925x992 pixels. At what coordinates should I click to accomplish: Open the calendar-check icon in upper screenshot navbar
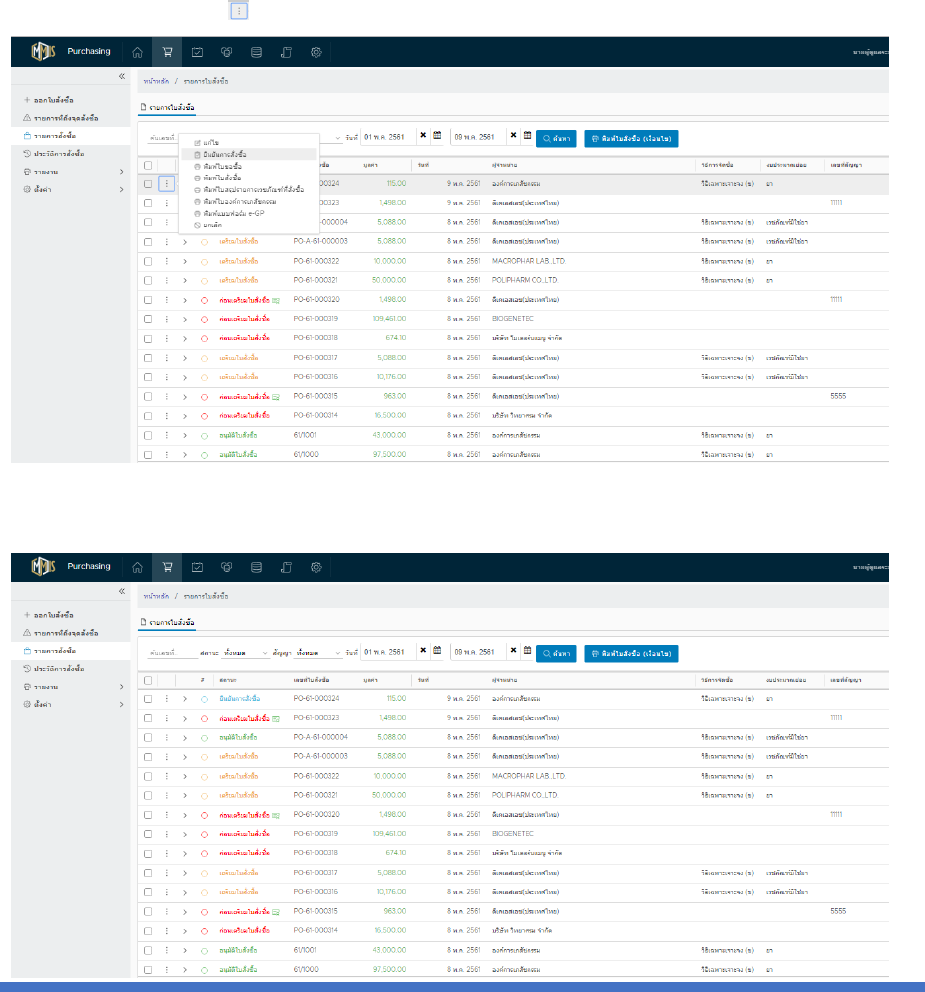(197, 53)
